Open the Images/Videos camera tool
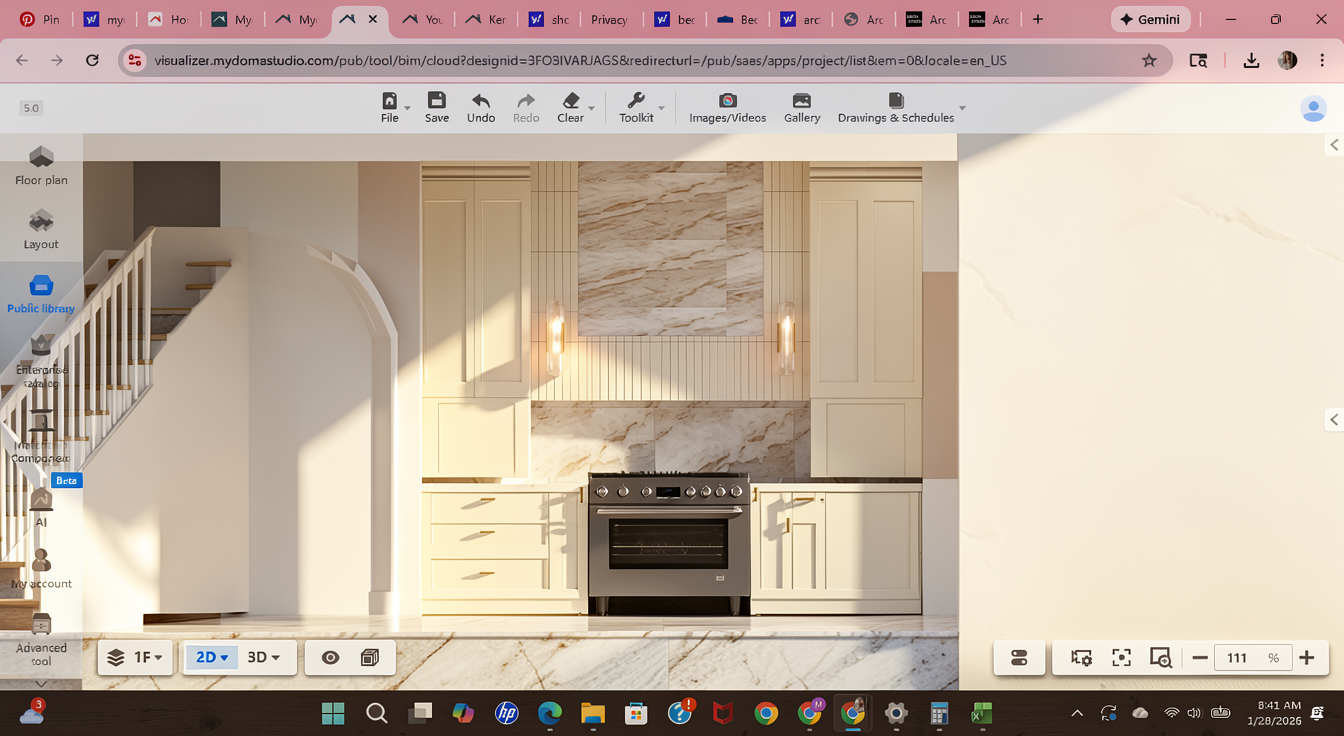This screenshot has width=1344, height=736. [x=727, y=107]
